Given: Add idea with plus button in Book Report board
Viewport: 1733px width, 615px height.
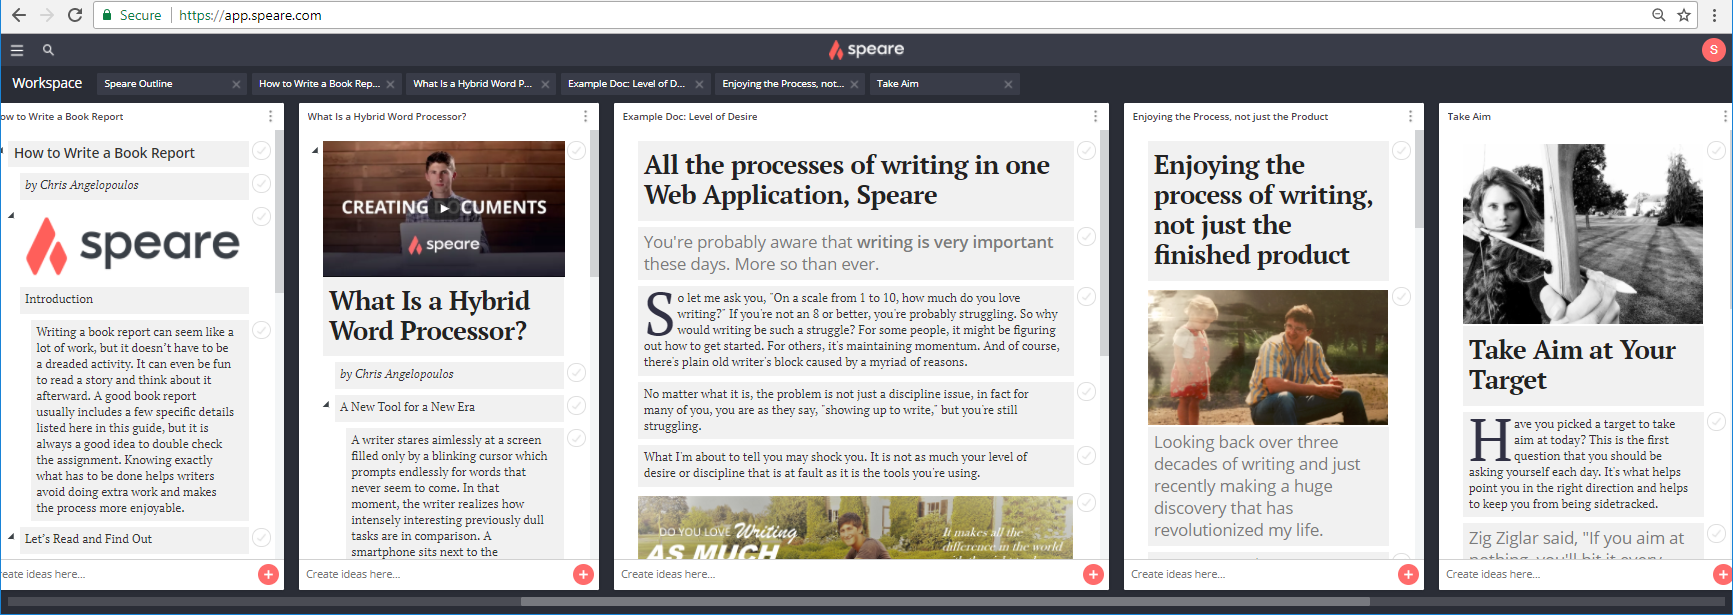Looking at the screenshot, I should 268,574.
